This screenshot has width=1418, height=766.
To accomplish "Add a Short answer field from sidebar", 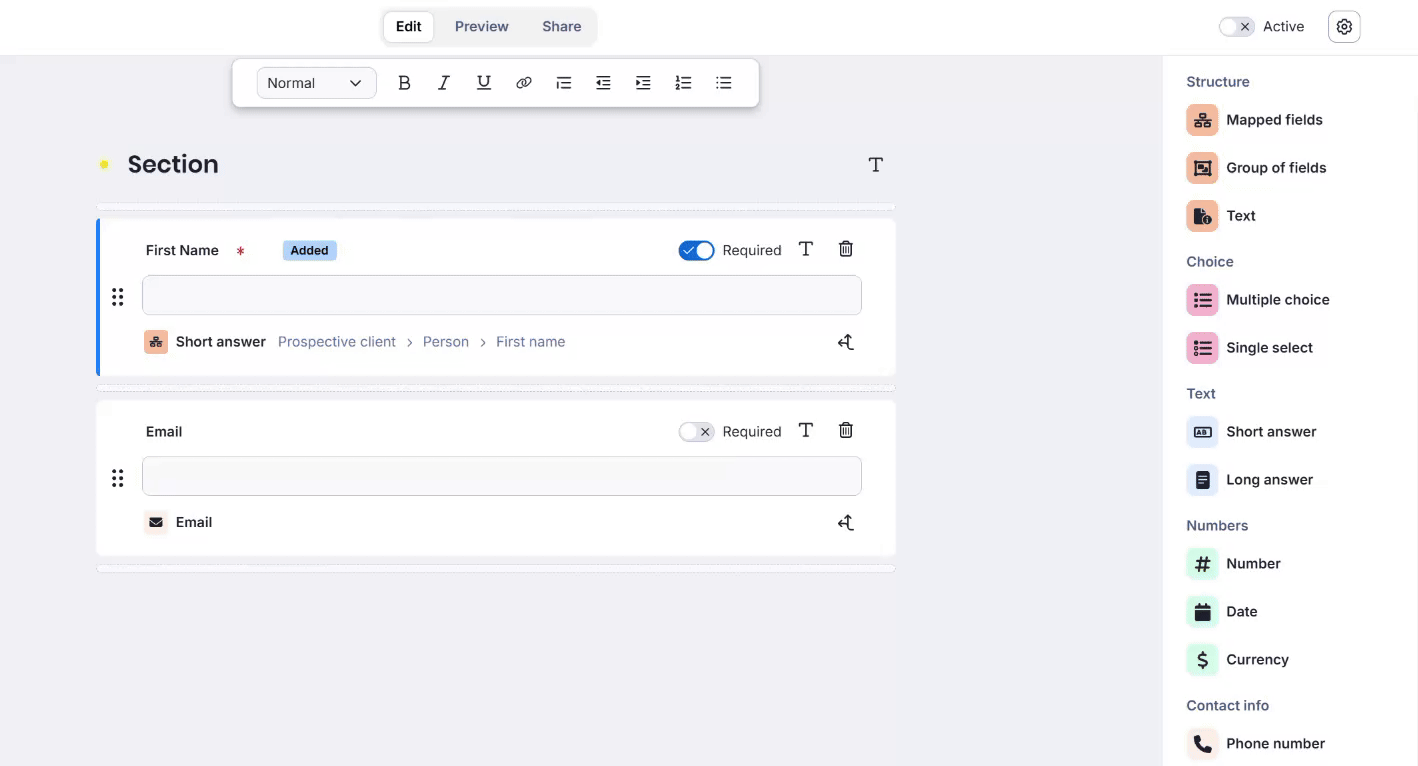I will pyautogui.click(x=1252, y=432).
